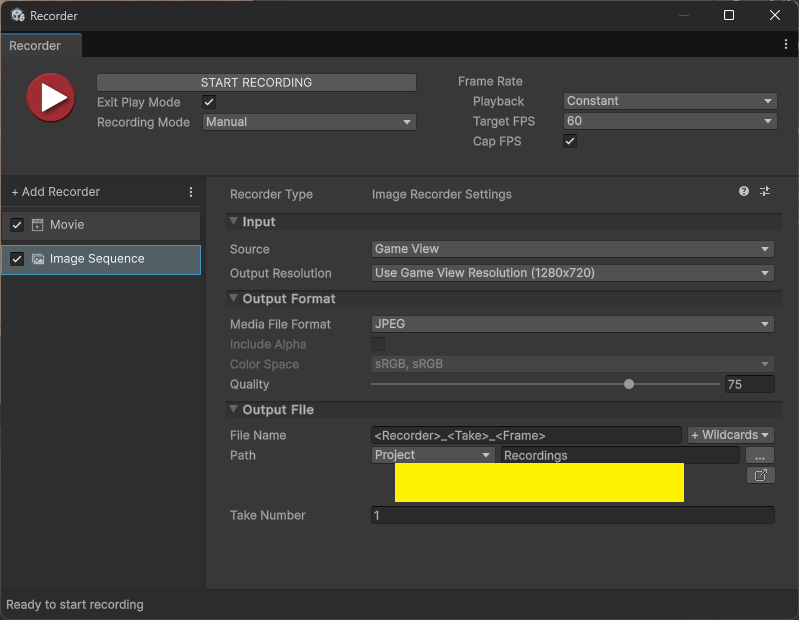The width and height of the screenshot is (799, 620).
Task: Open output folder in Explorer icon
Action: (x=760, y=475)
